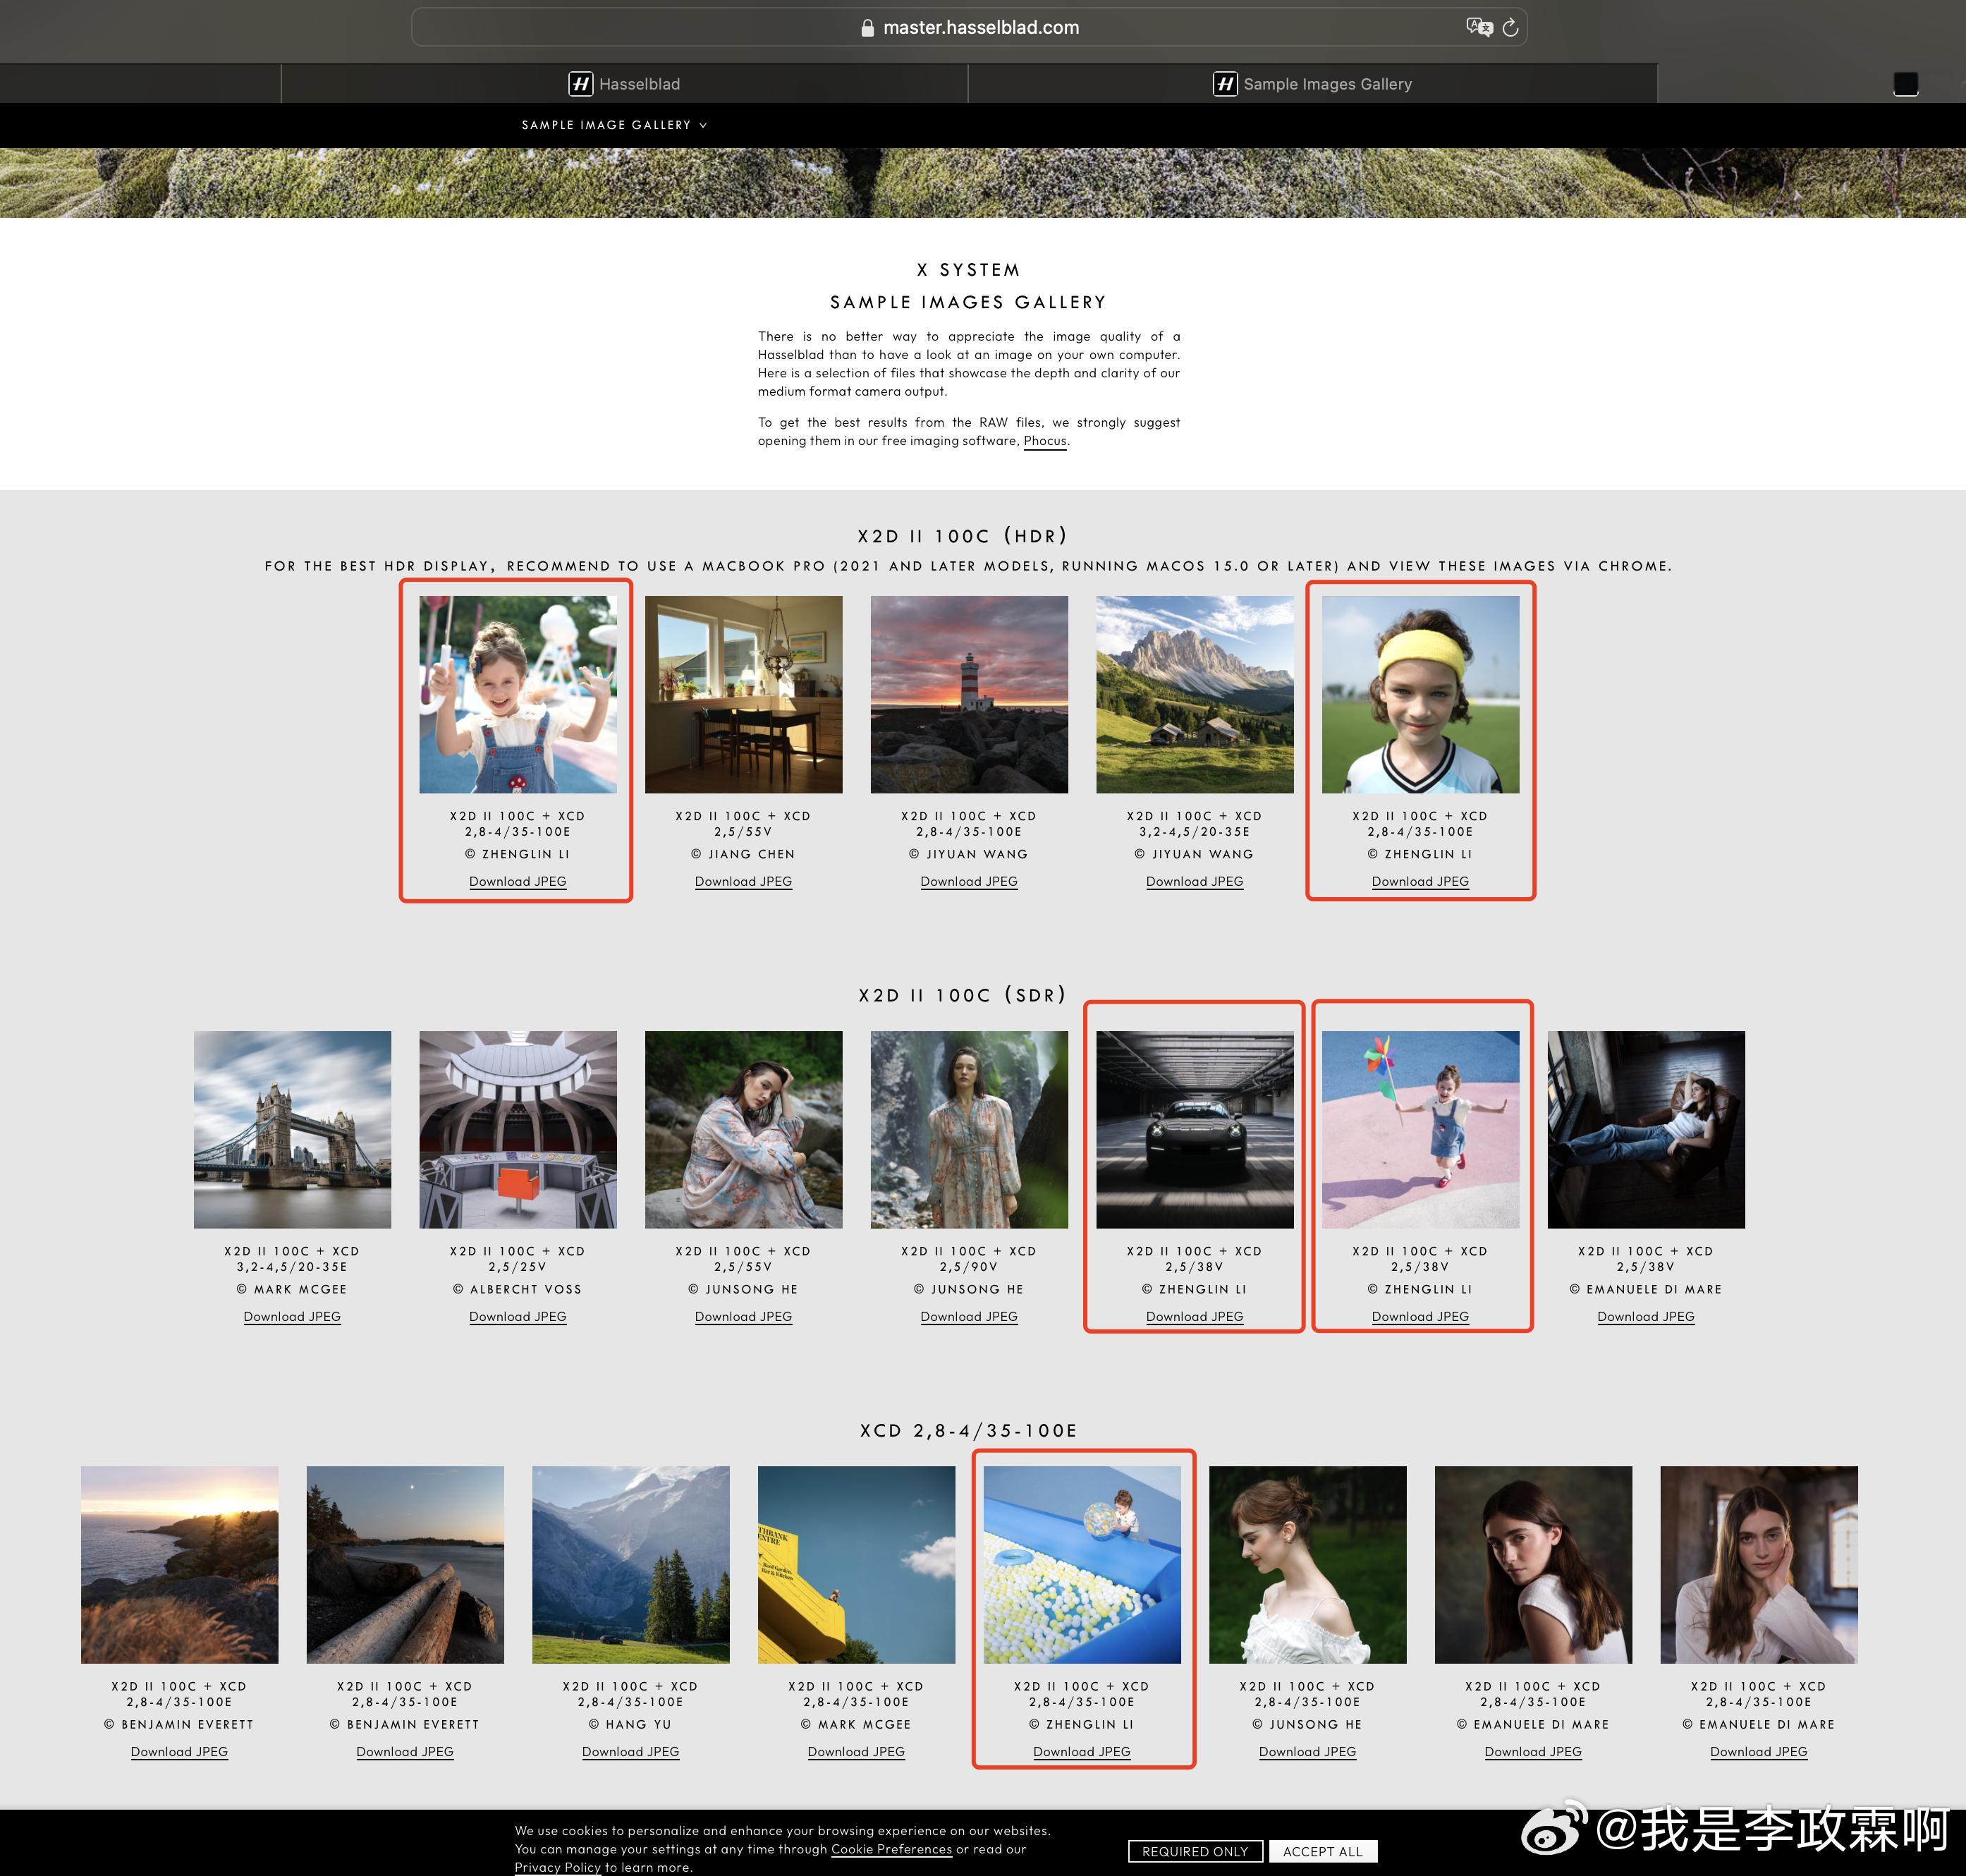This screenshot has height=1876, width=1966.
Task: Click the address bar URL field
Action: (x=968, y=27)
